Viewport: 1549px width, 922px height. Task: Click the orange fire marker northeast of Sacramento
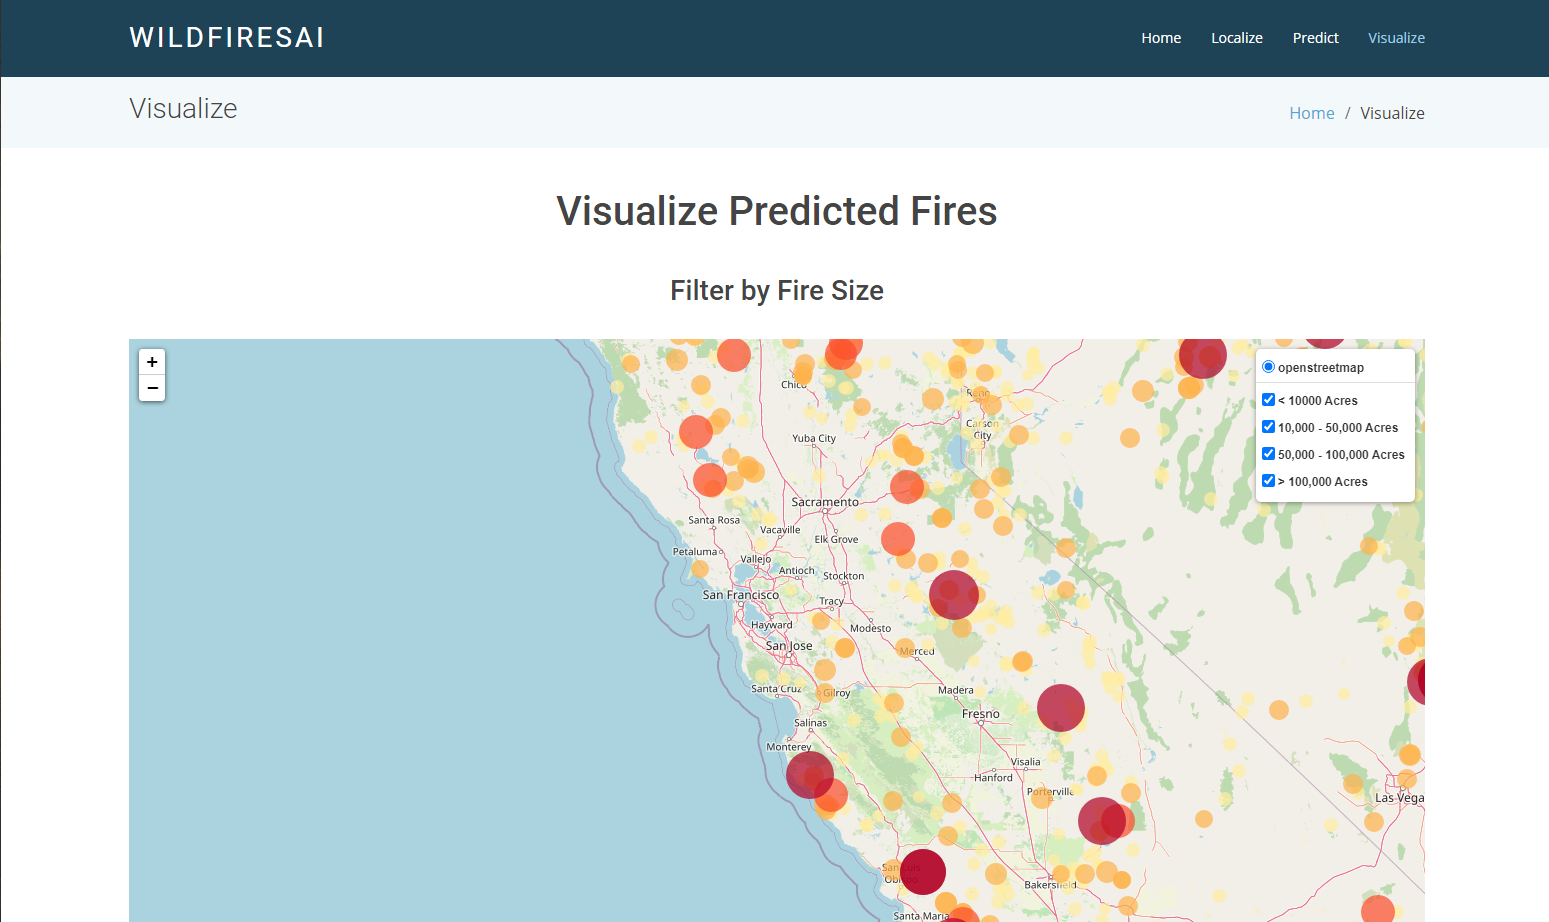pos(907,487)
